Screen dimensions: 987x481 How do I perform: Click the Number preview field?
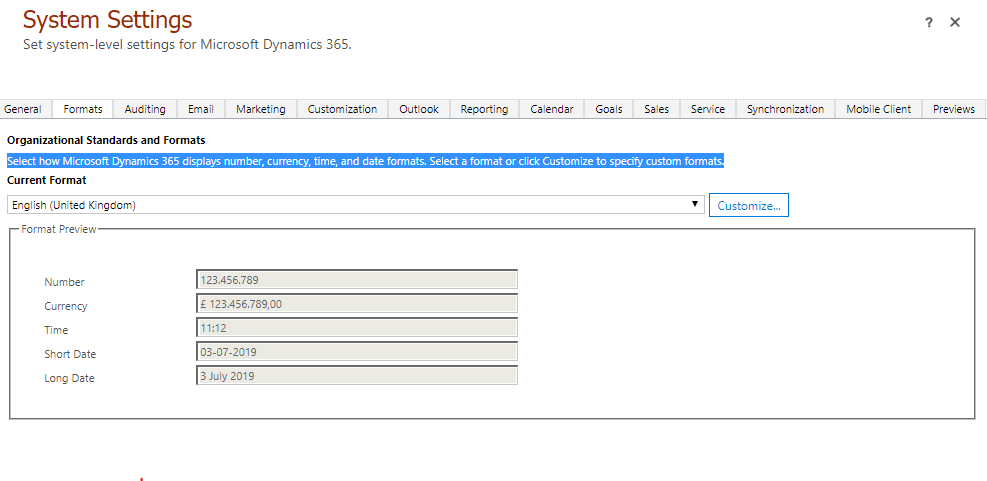[357, 279]
